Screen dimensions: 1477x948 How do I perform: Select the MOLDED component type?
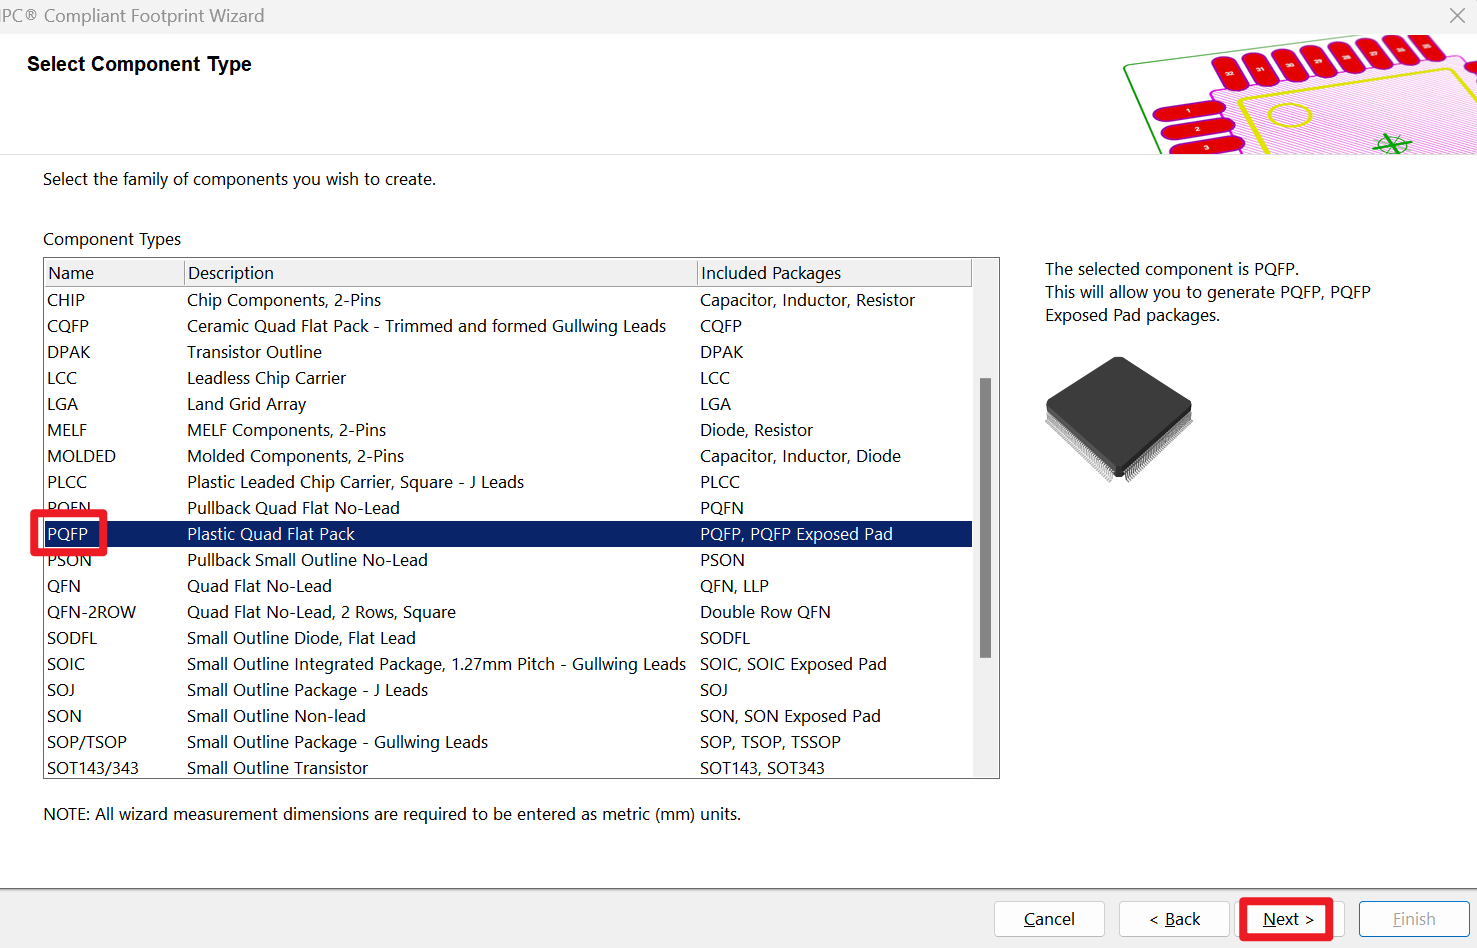pos(508,456)
